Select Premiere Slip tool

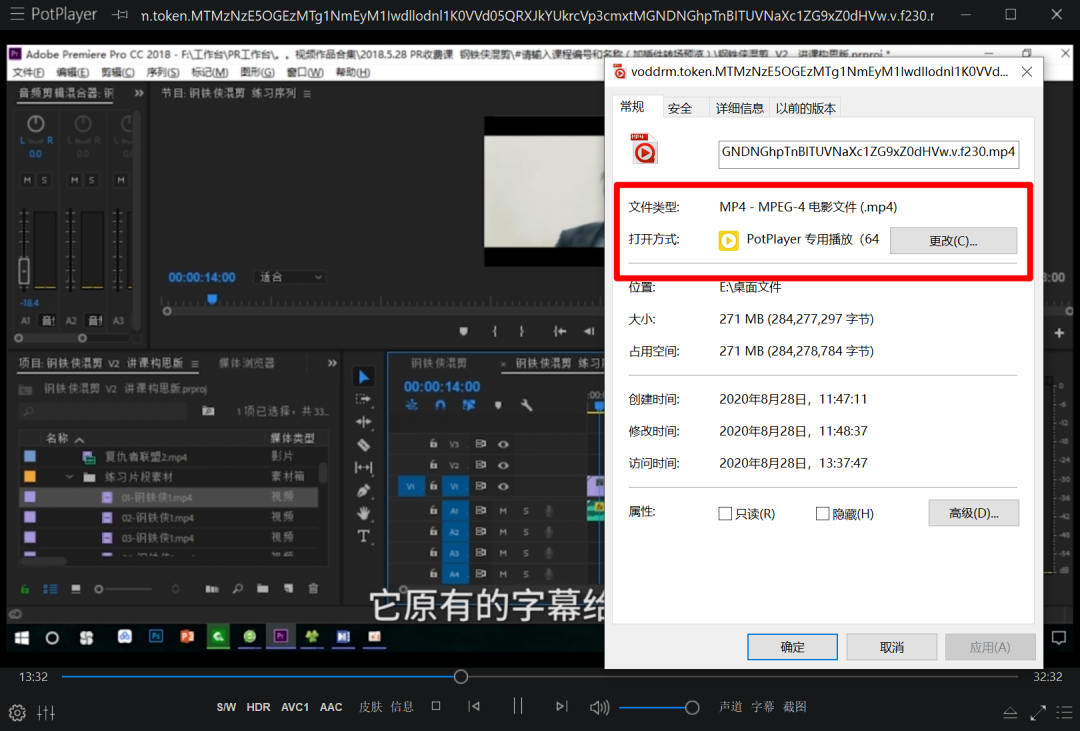tap(363, 468)
